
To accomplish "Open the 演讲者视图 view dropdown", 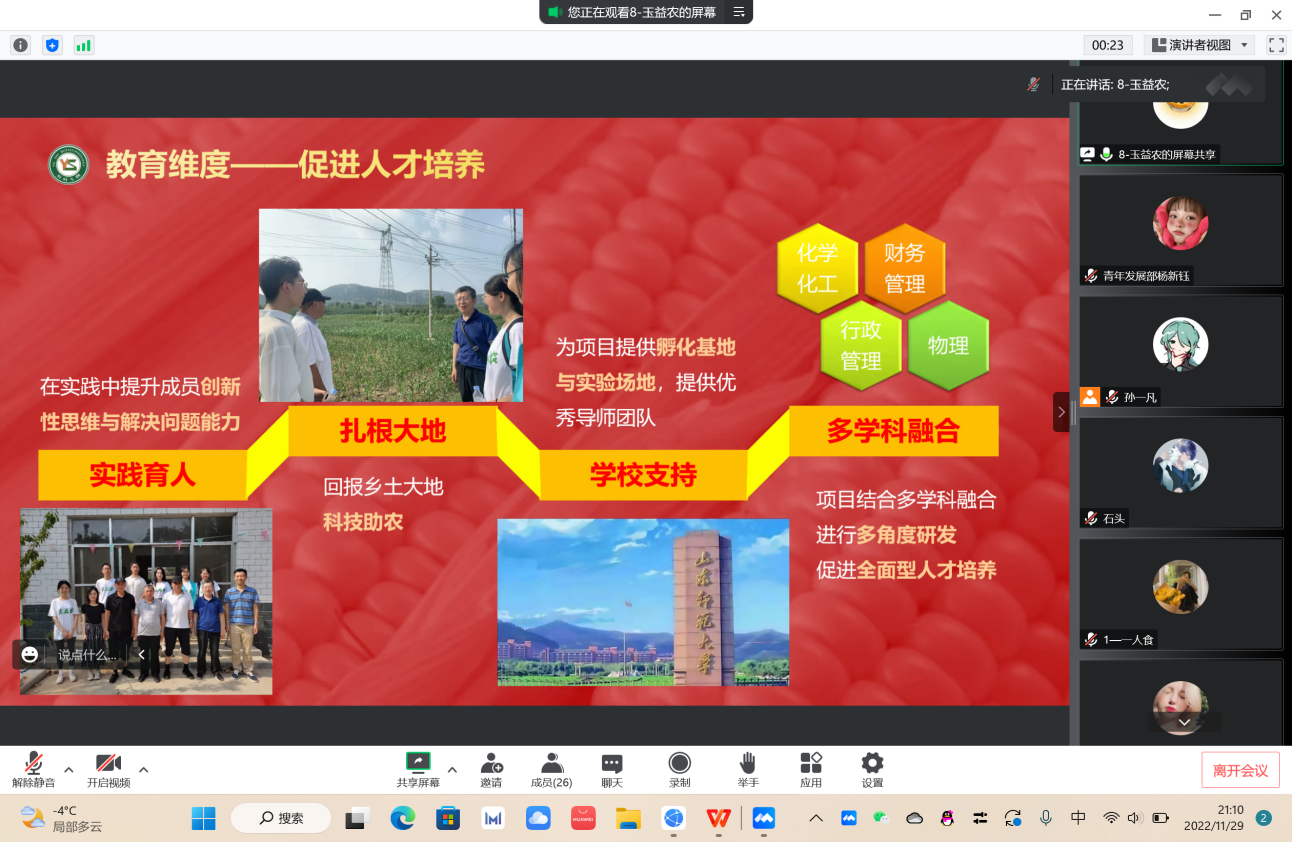I will tap(1199, 45).
